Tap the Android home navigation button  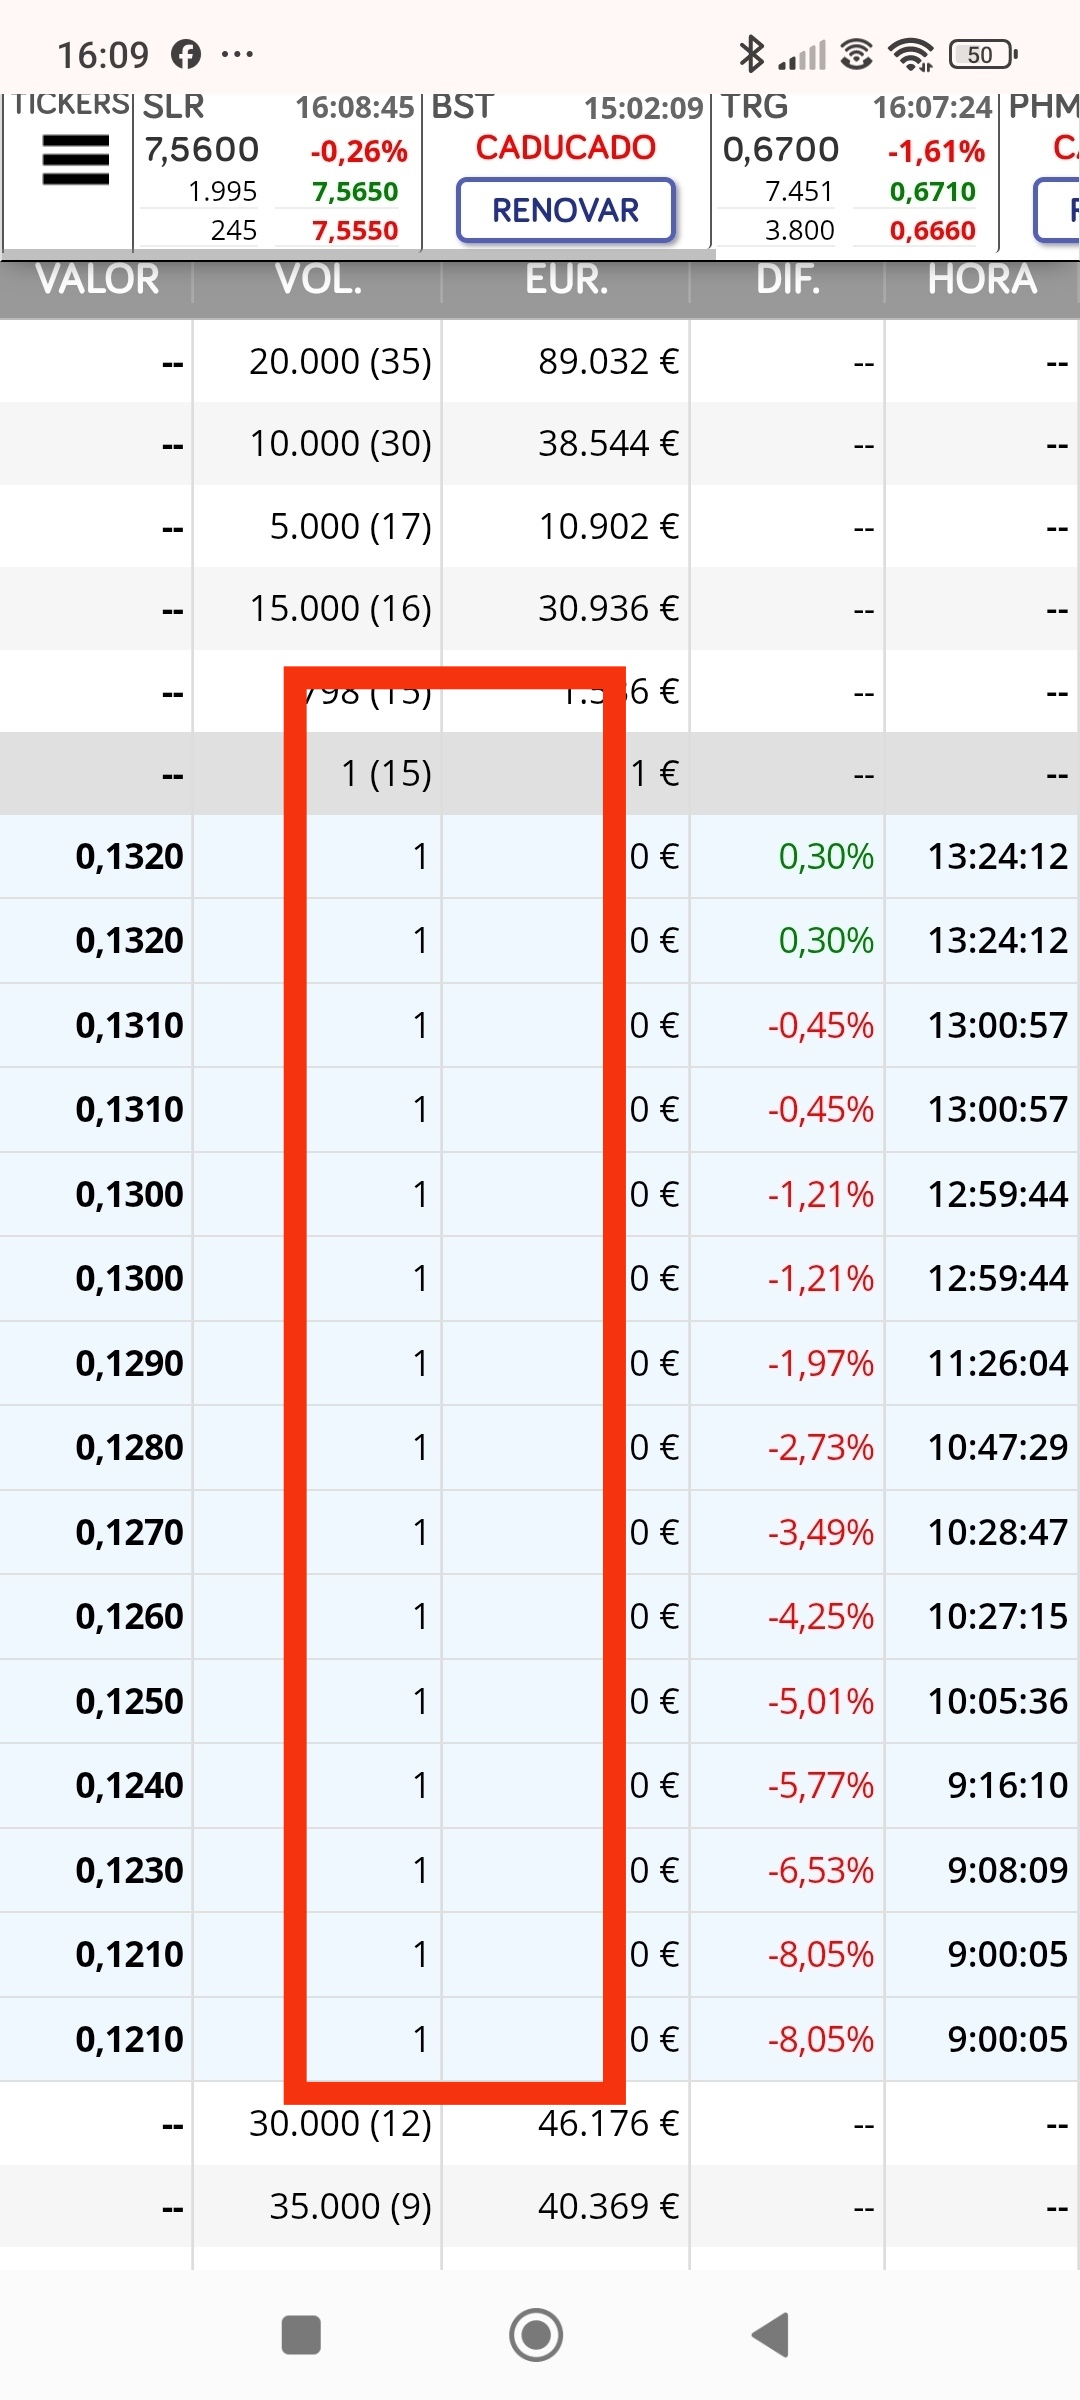(536, 2335)
